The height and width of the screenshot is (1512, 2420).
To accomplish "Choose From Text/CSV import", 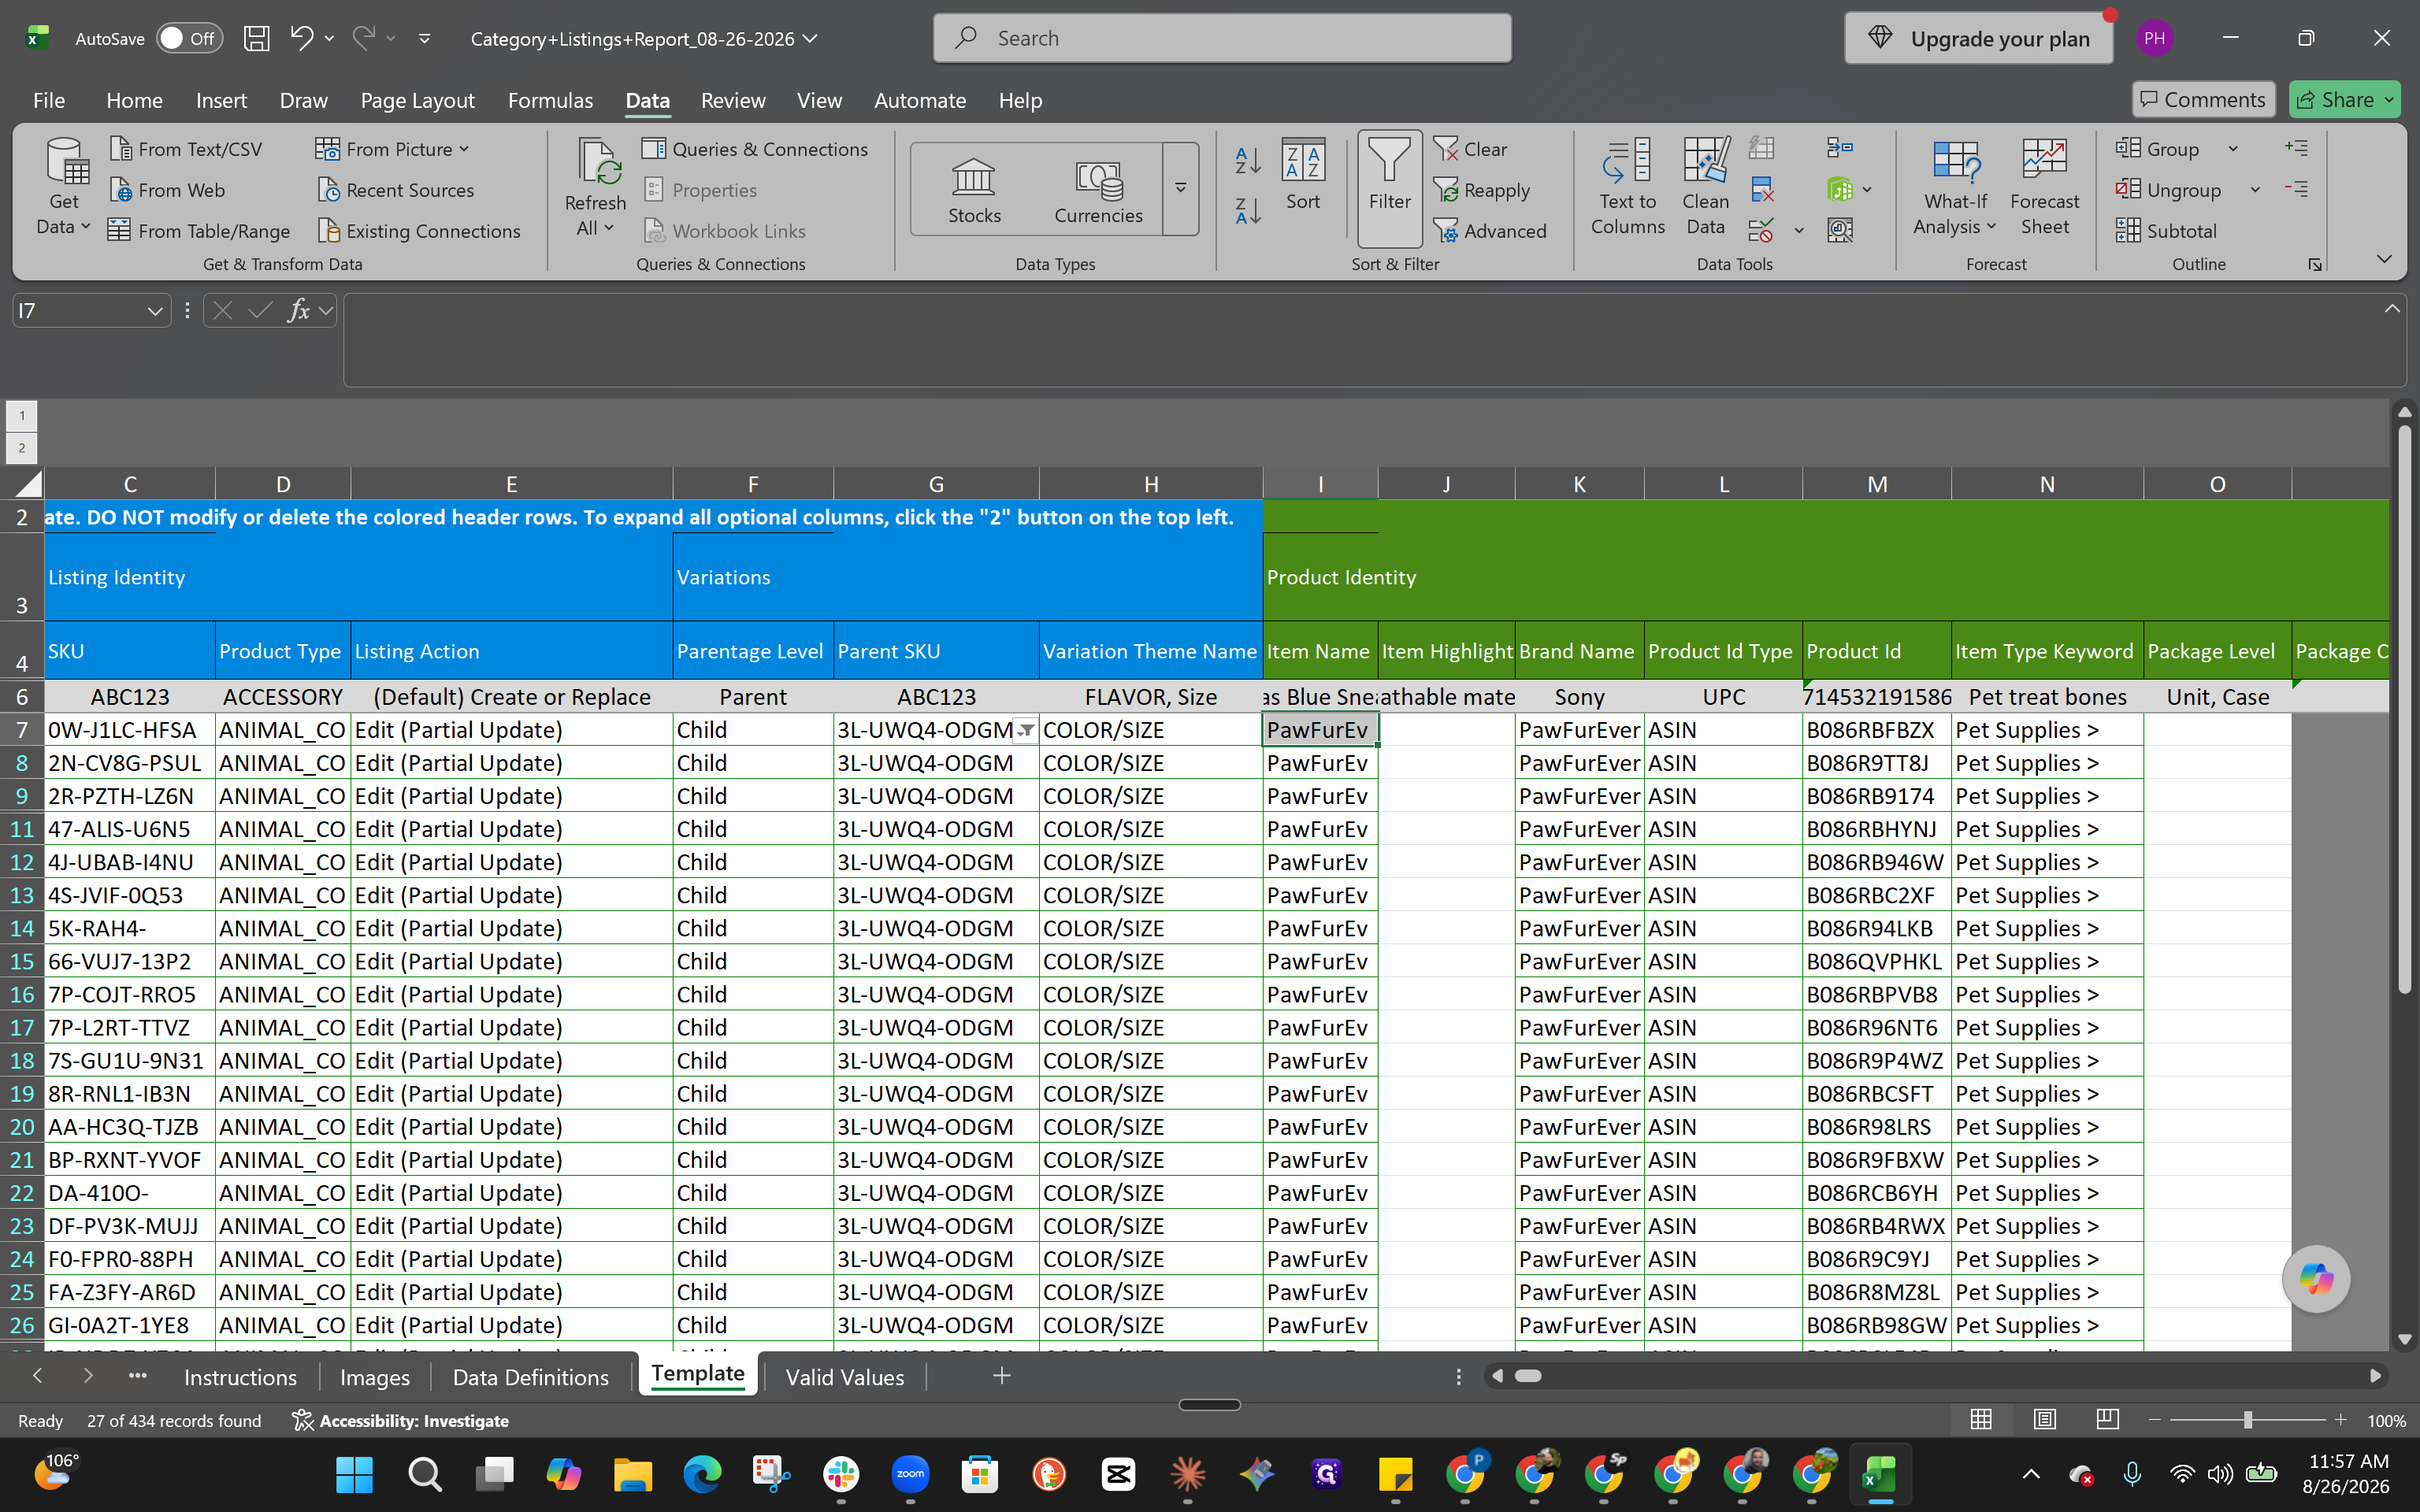I will (186, 149).
